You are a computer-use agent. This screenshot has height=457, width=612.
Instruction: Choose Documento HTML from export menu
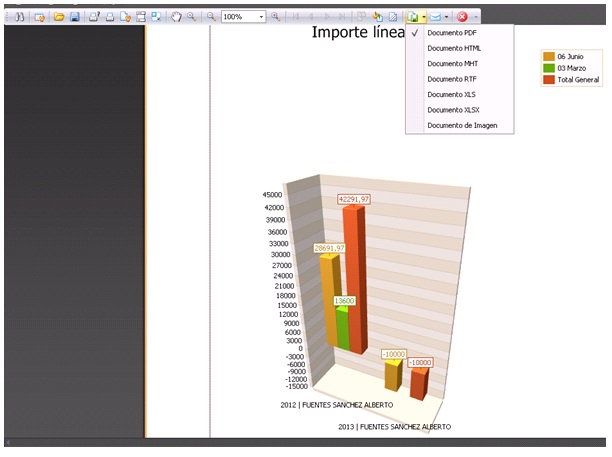(453, 48)
